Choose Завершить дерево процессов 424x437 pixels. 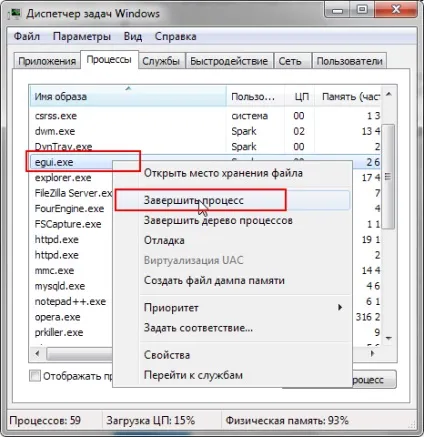(x=232, y=220)
